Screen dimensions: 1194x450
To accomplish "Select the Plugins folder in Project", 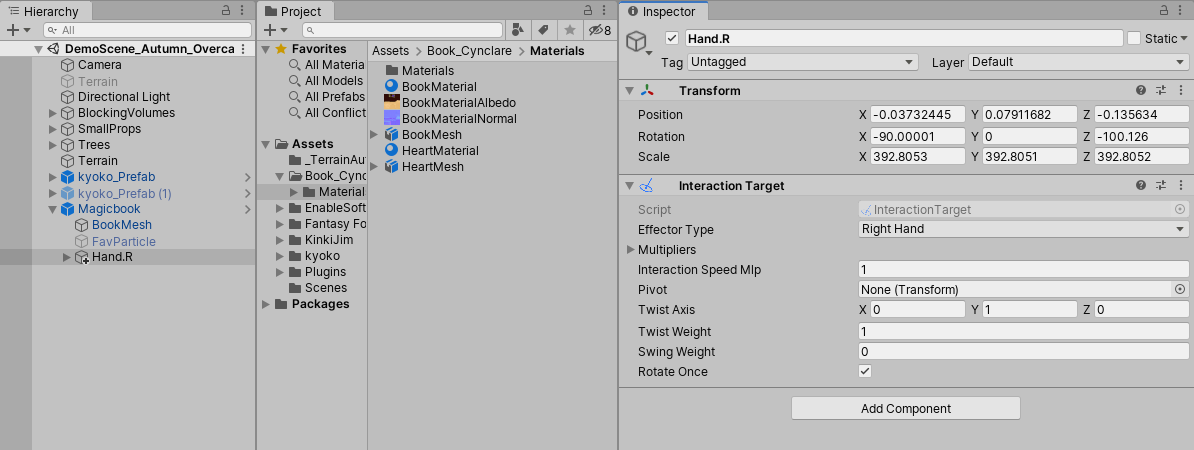I will click(325, 272).
